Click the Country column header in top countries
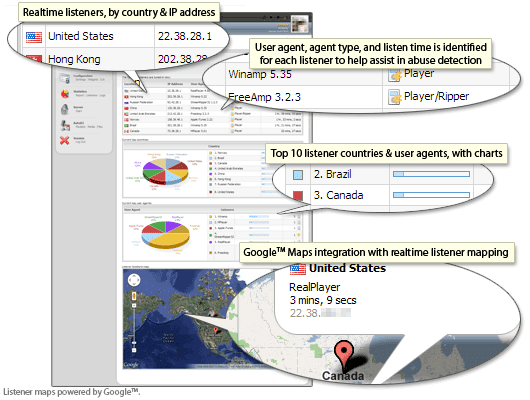530x400 pixels. point(214,146)
